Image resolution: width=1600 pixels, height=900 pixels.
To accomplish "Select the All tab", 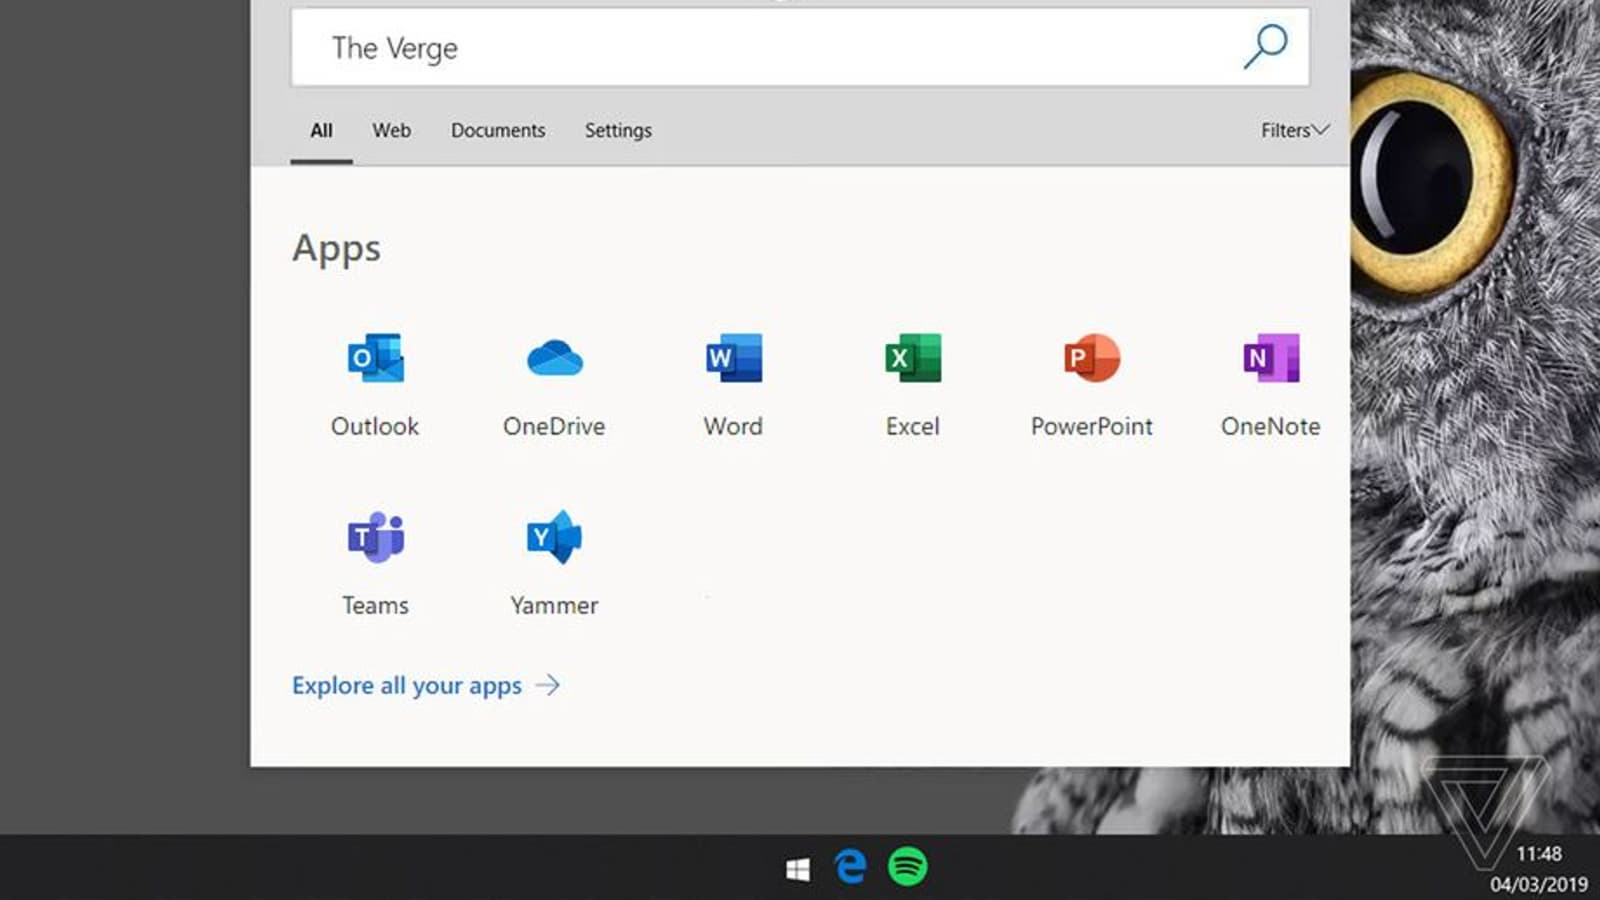I will pos(321,131).
